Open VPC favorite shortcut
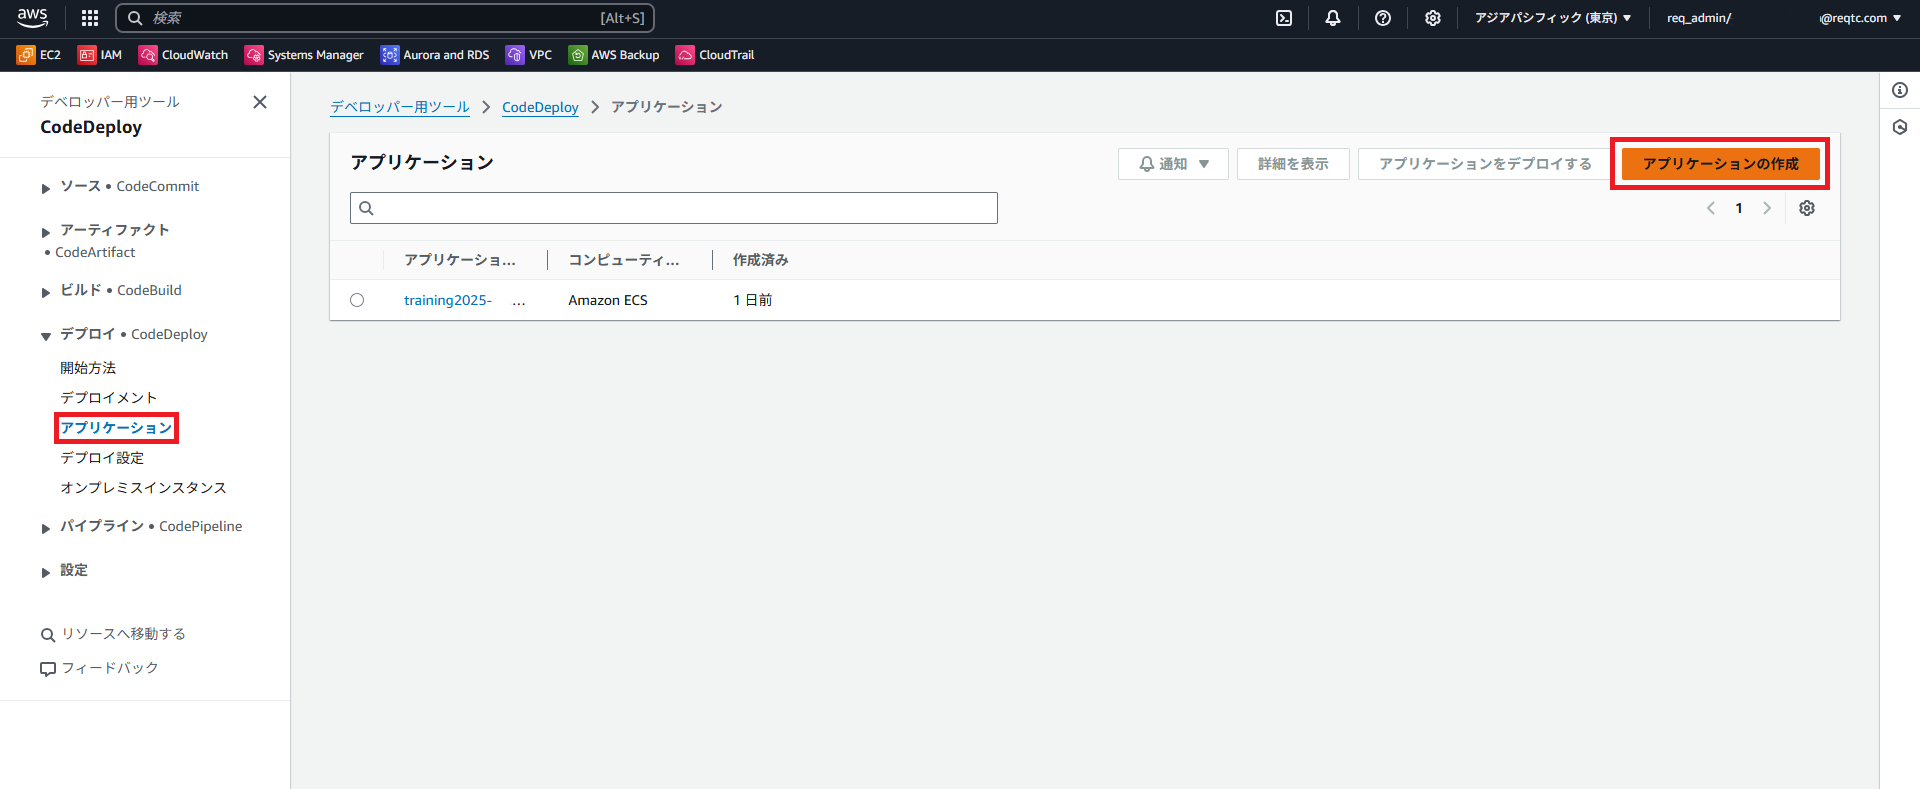Screen dimensions: 1920x789 [529, 55]
